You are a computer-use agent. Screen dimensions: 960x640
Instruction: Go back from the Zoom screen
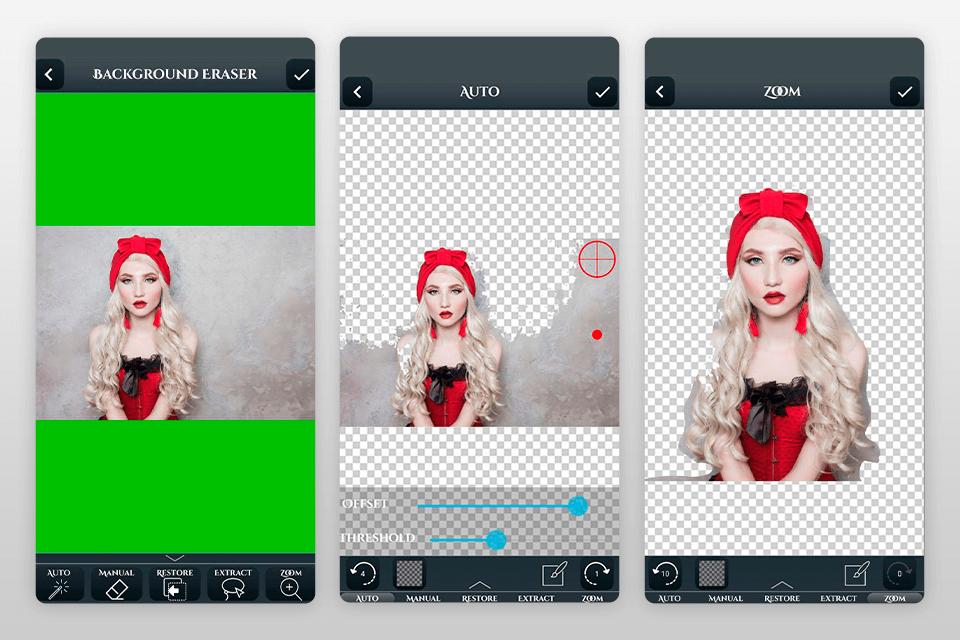click(660, 92)
